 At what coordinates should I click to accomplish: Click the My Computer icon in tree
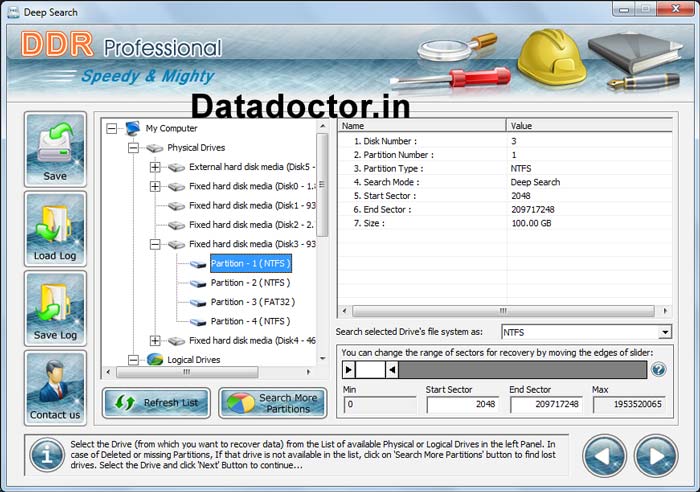[133, 128]
